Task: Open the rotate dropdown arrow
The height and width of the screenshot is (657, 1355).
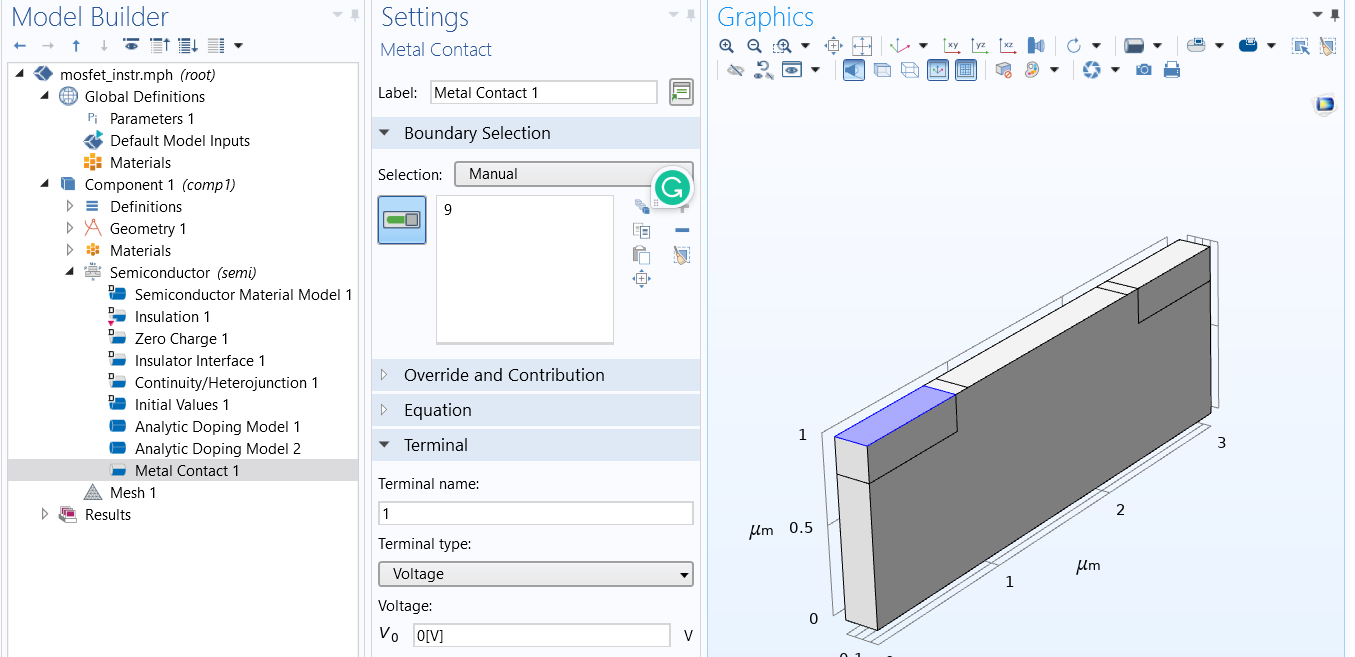Action: (x=1097, y=46)
